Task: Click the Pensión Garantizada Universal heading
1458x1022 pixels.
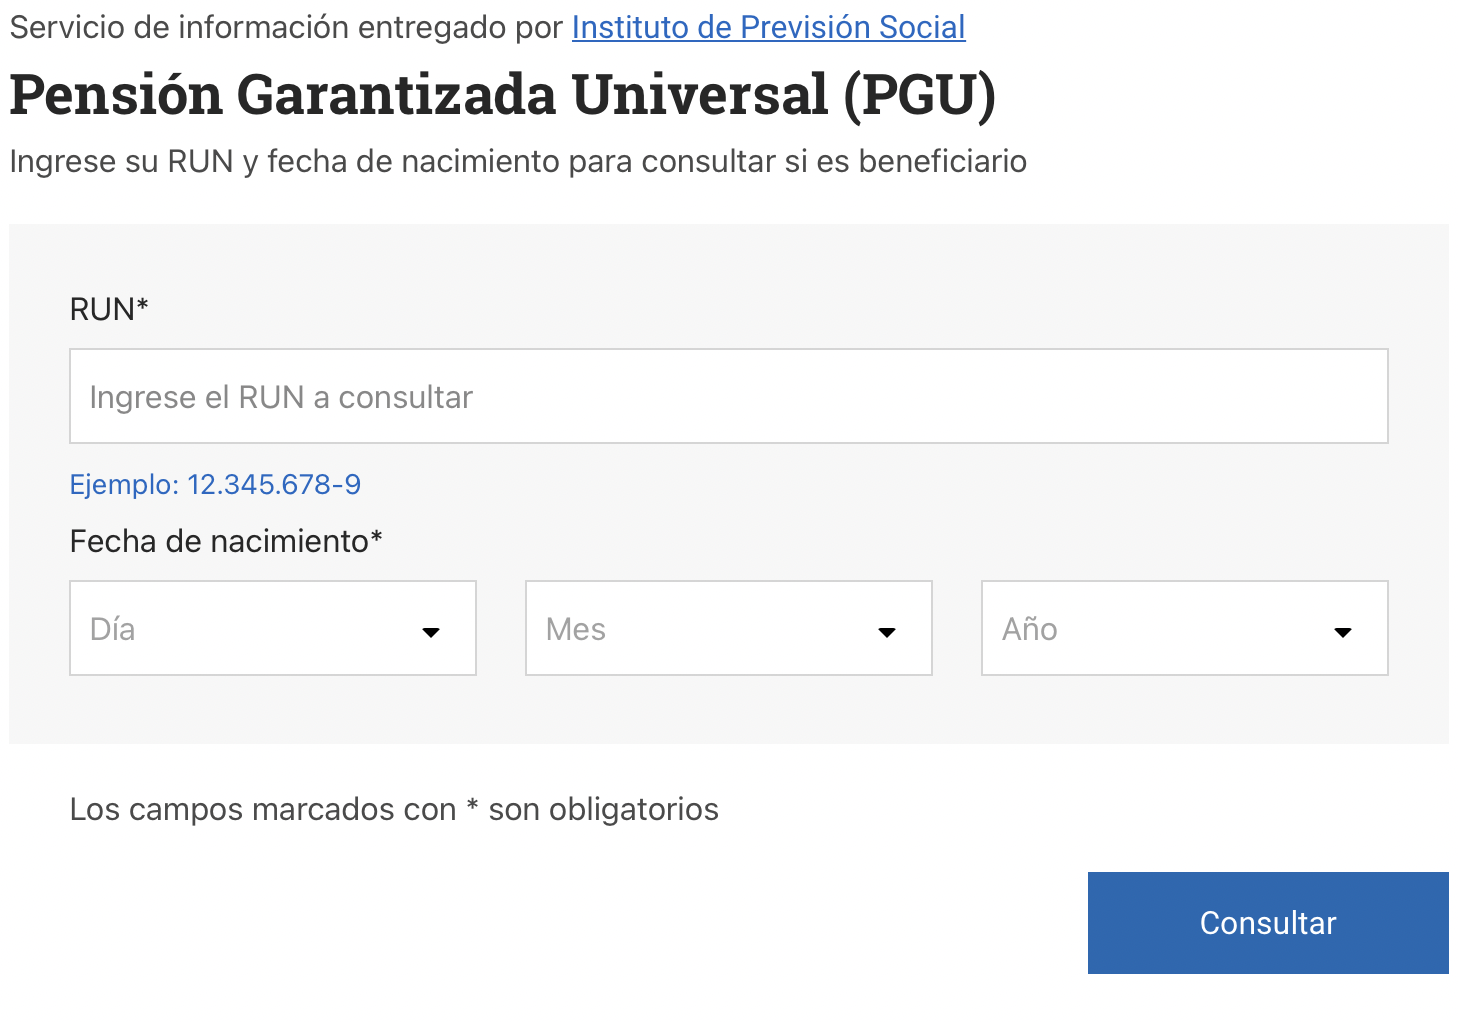Action: pyautogui.click(x=420, y=95)
